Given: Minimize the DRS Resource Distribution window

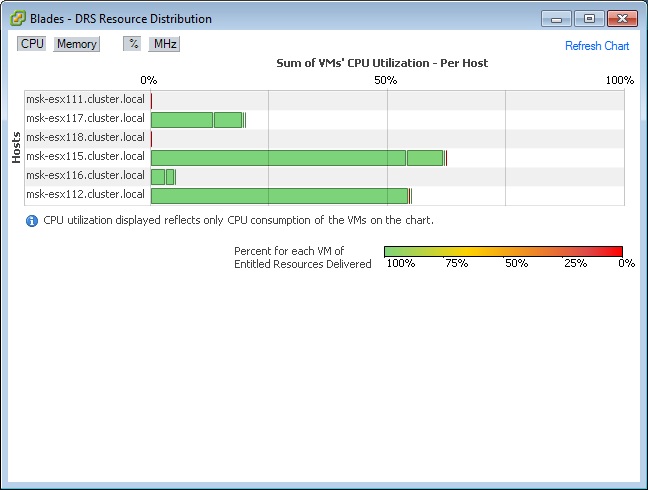Looking at the screenshot, I should tap(556, 19).
